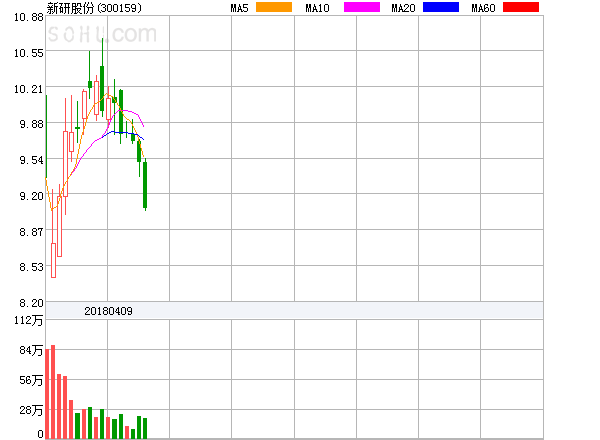Click the magenta MA10 legend swatch
The height and width of the screenshot is (440, 600).
pos(362,7)
